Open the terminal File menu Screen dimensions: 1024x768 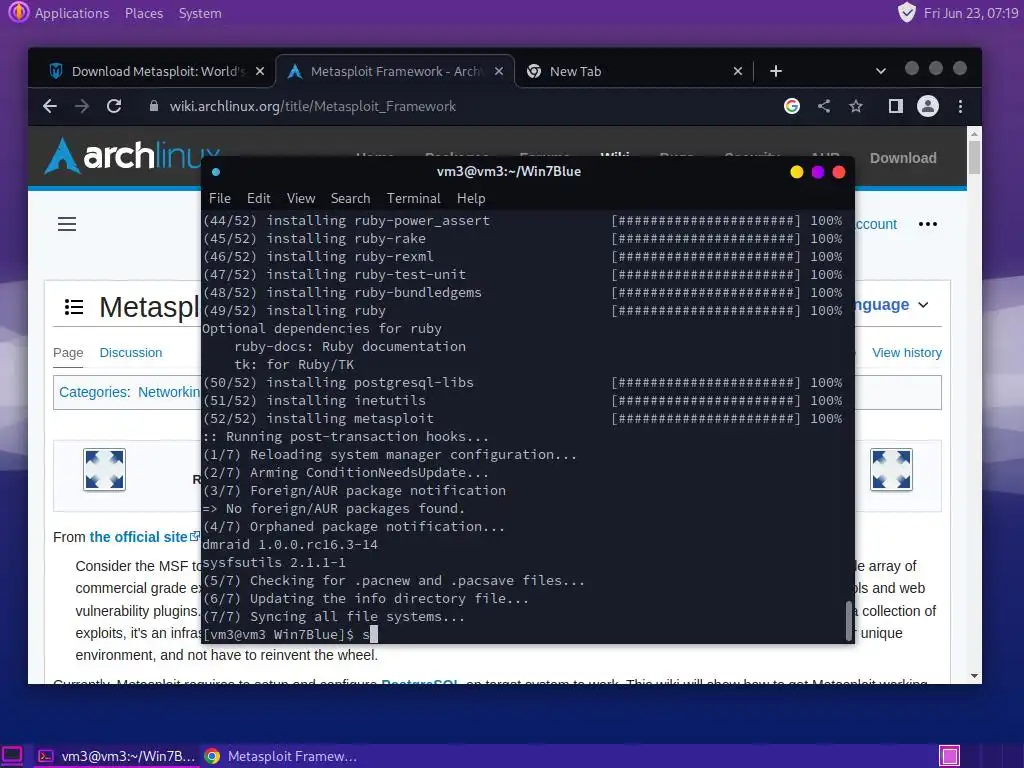point(219,199)
